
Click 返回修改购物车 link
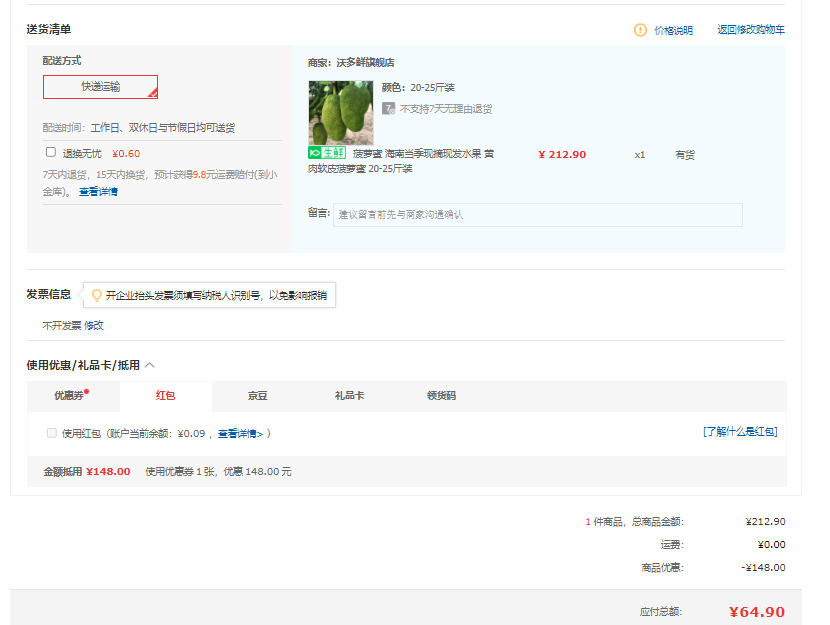click(751, 30)
